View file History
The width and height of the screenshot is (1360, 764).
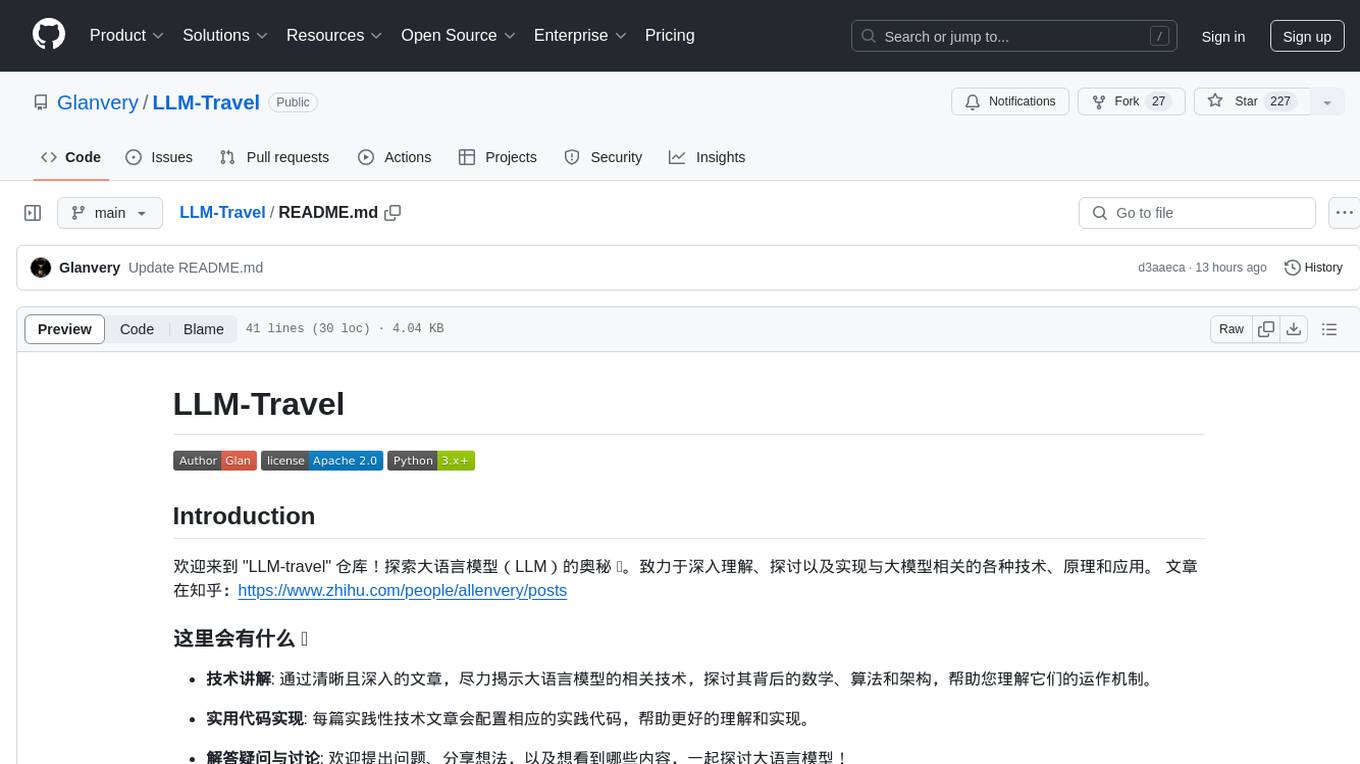(x=1313, y=267)
